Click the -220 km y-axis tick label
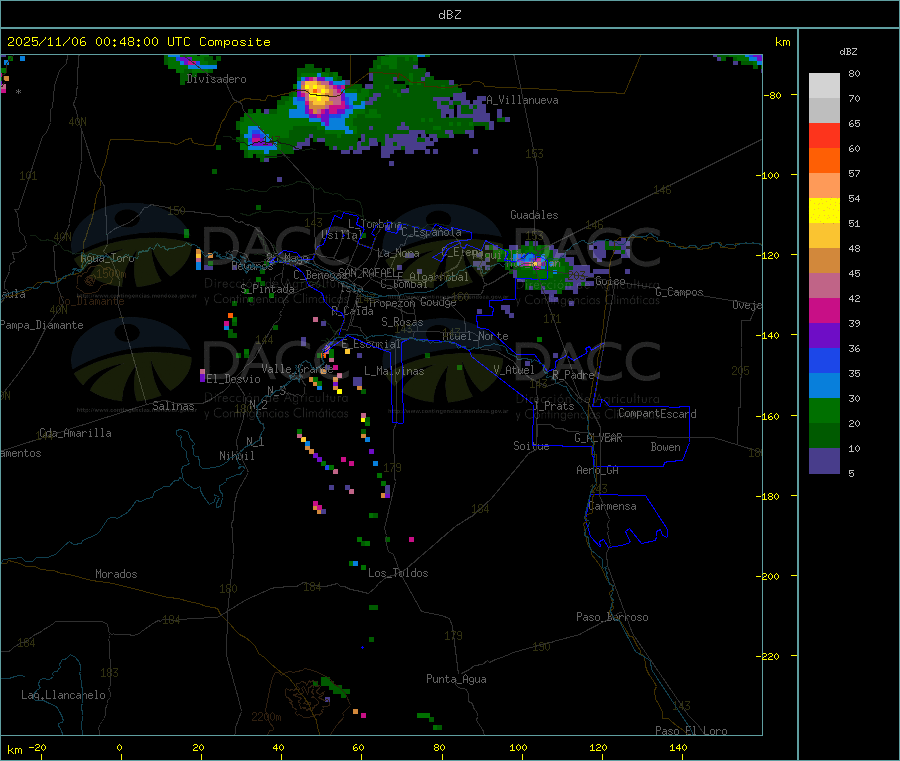This screenshot has height=761, width=900. pyautogui.click(x=770, y=656)
